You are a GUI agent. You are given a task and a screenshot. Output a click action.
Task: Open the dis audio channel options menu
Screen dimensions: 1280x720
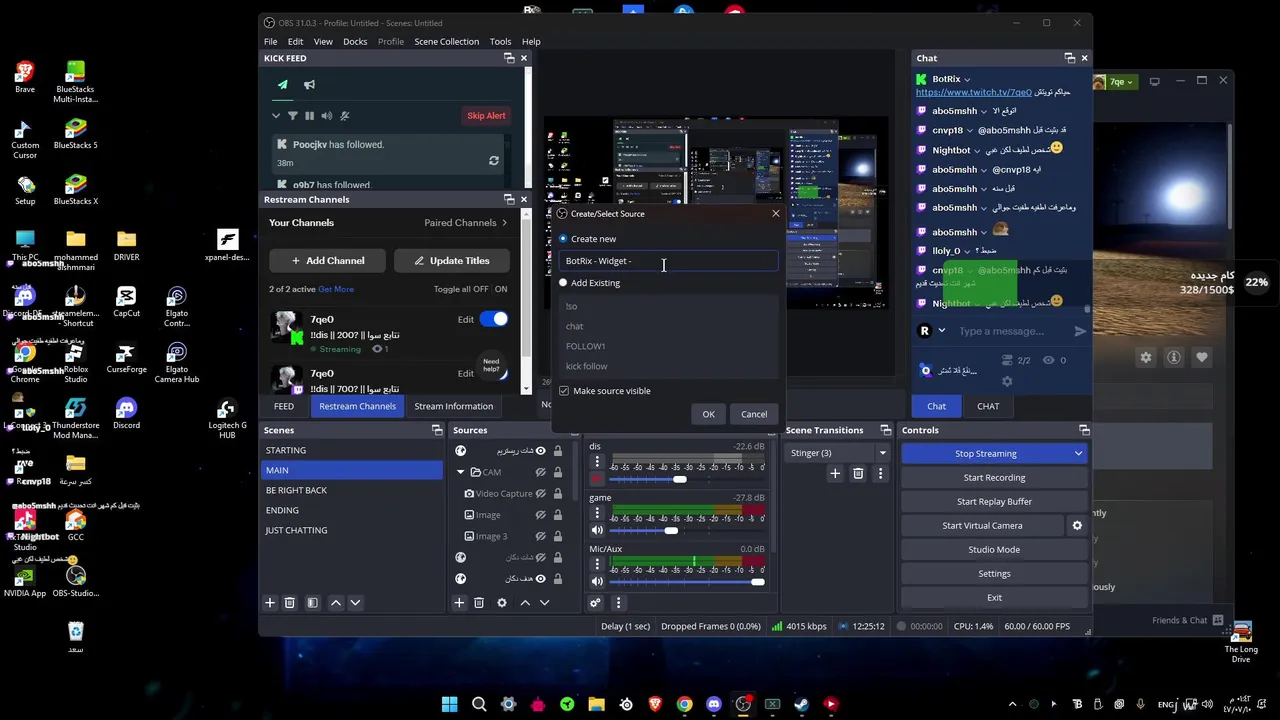(597, 462)
